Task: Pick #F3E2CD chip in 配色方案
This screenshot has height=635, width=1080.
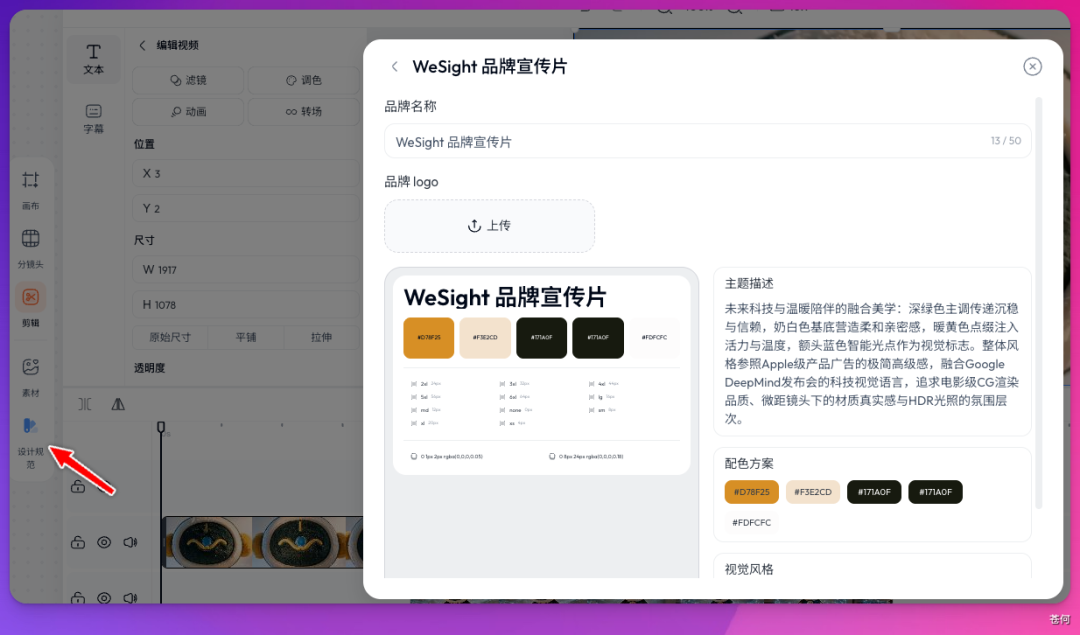Action: [x=813, y=492]
